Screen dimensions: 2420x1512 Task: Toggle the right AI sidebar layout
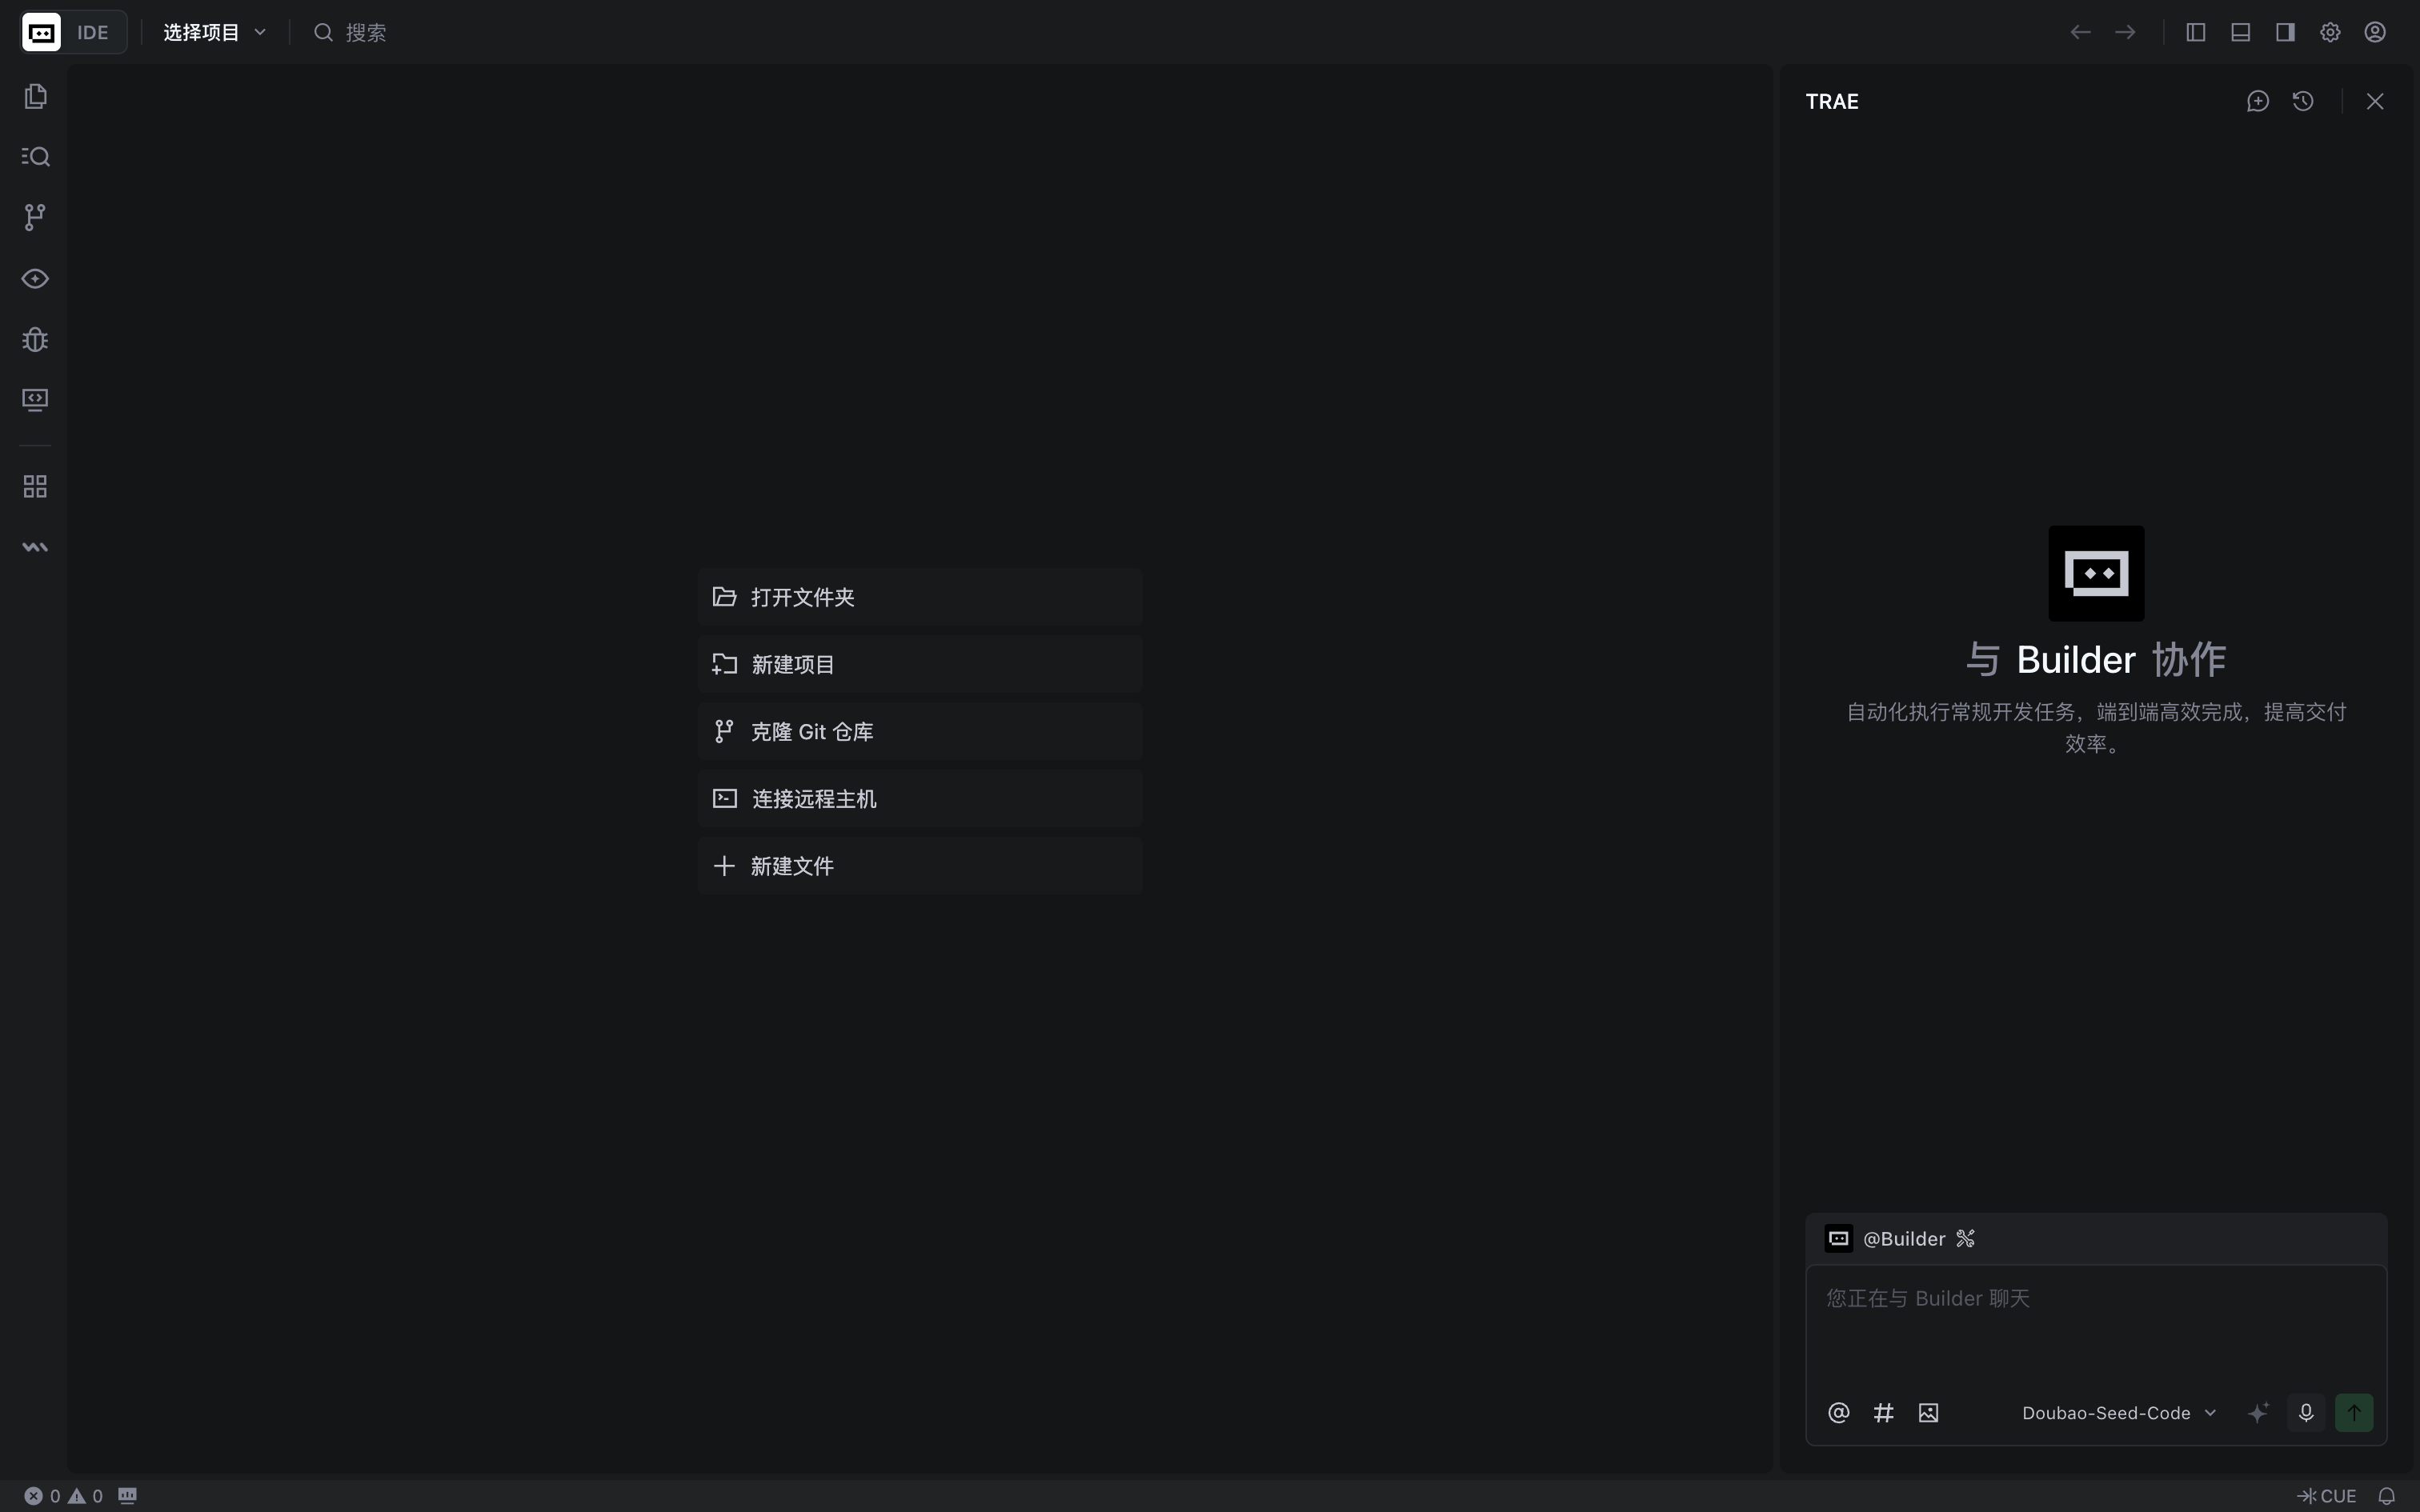(2285, 32)
